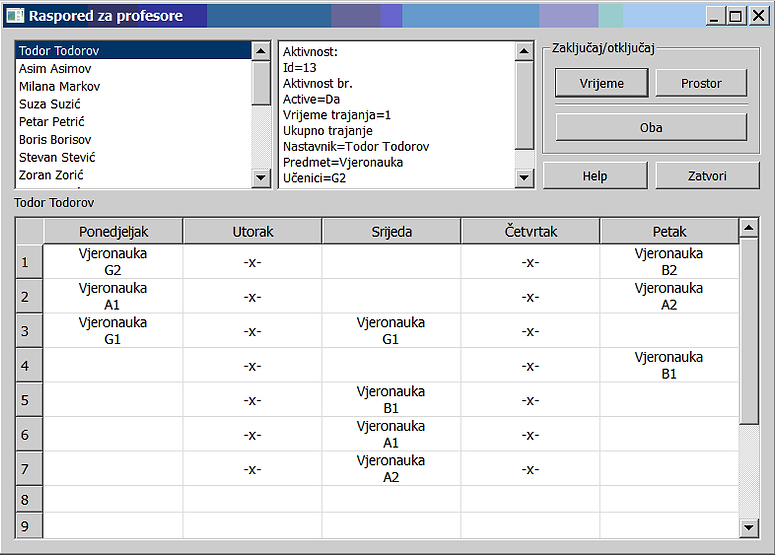Close the Raspored za profesore window
The image size is (775, 555).
pos(758,16)
